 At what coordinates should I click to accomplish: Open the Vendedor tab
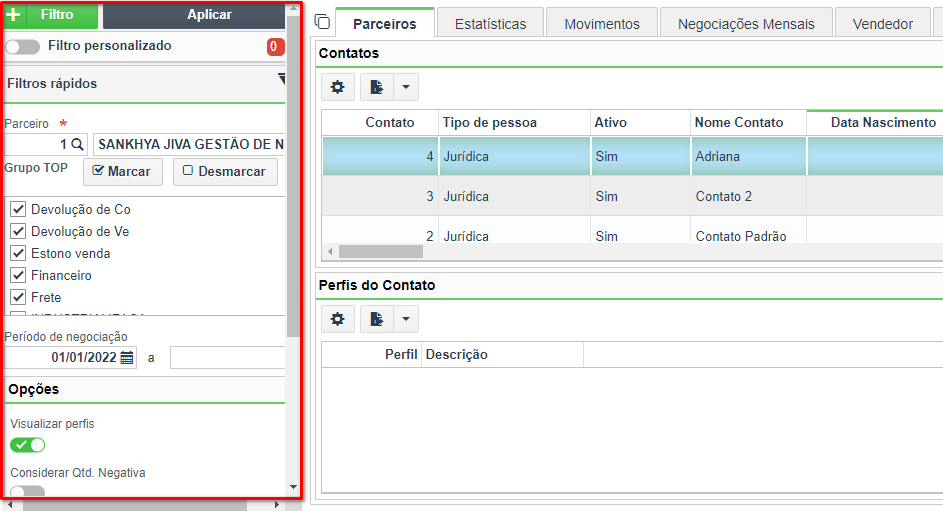883,23
